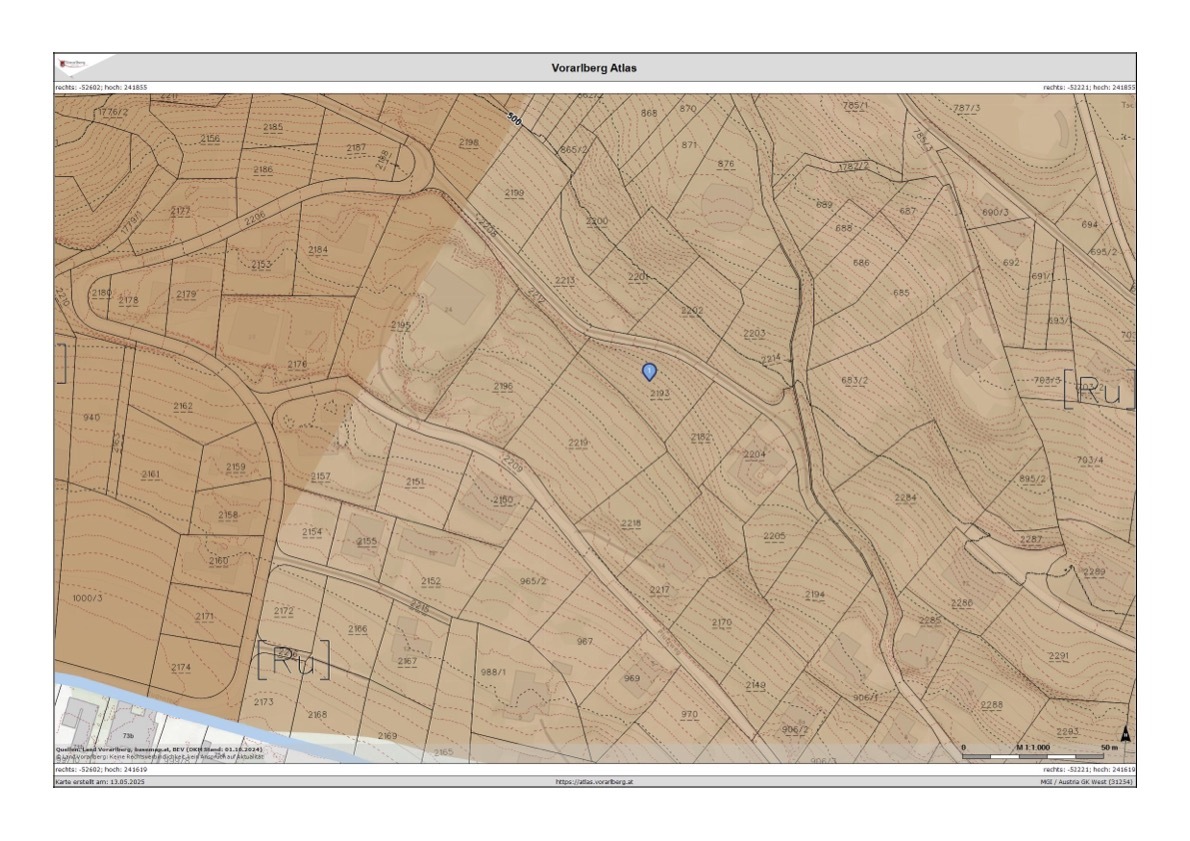
Task: Click parcel label 2176
Action: pyautogui.click(x=298, y=364)
